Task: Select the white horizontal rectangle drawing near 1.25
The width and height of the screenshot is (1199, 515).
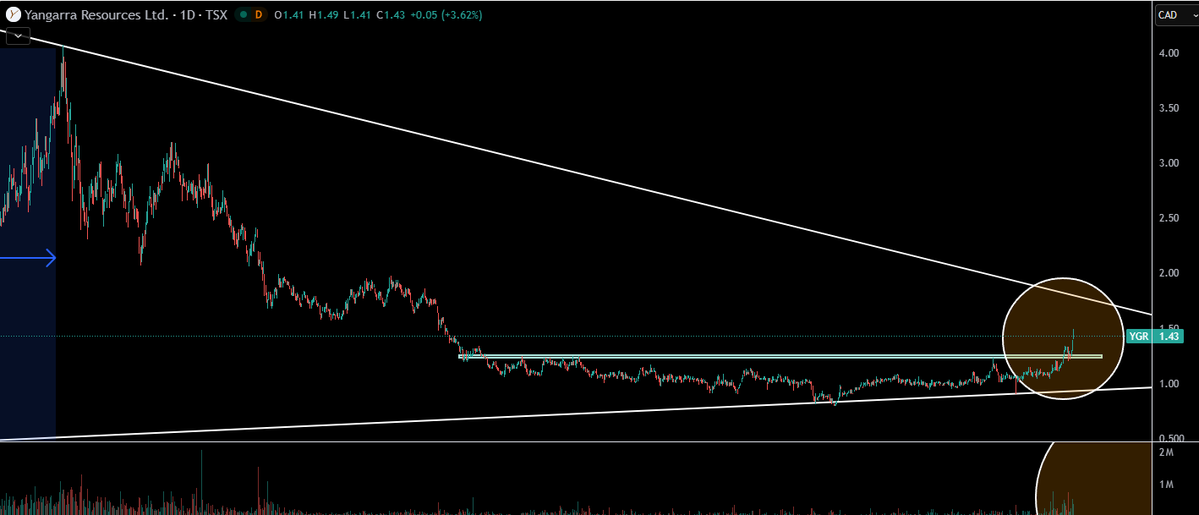Action: (780, 357)
